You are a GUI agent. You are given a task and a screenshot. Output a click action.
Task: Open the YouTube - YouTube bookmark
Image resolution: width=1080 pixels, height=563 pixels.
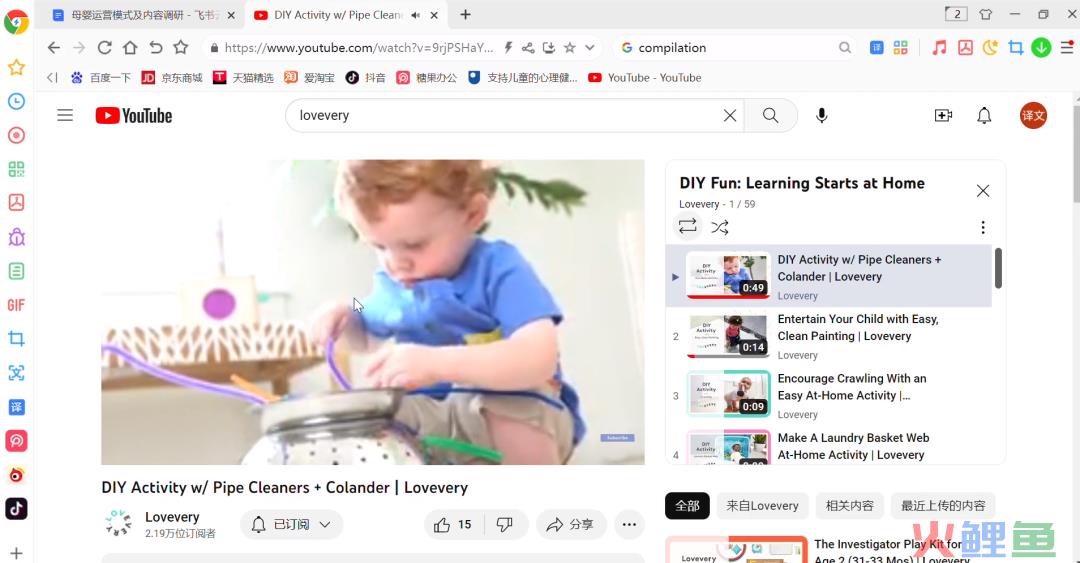[645, 78]
